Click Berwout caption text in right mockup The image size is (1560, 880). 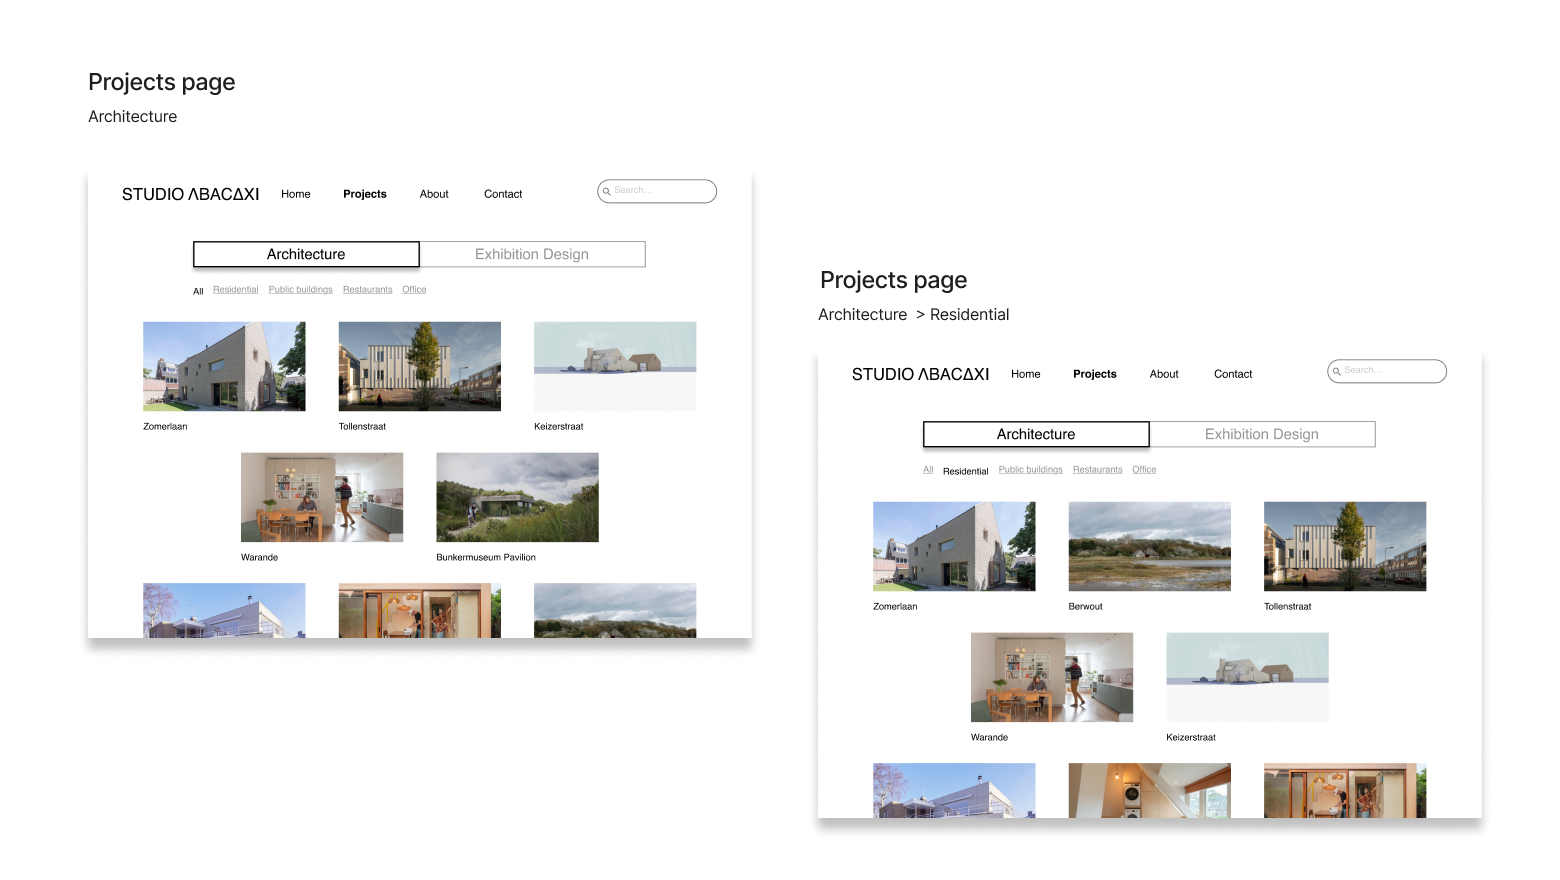pos(1085,607)
